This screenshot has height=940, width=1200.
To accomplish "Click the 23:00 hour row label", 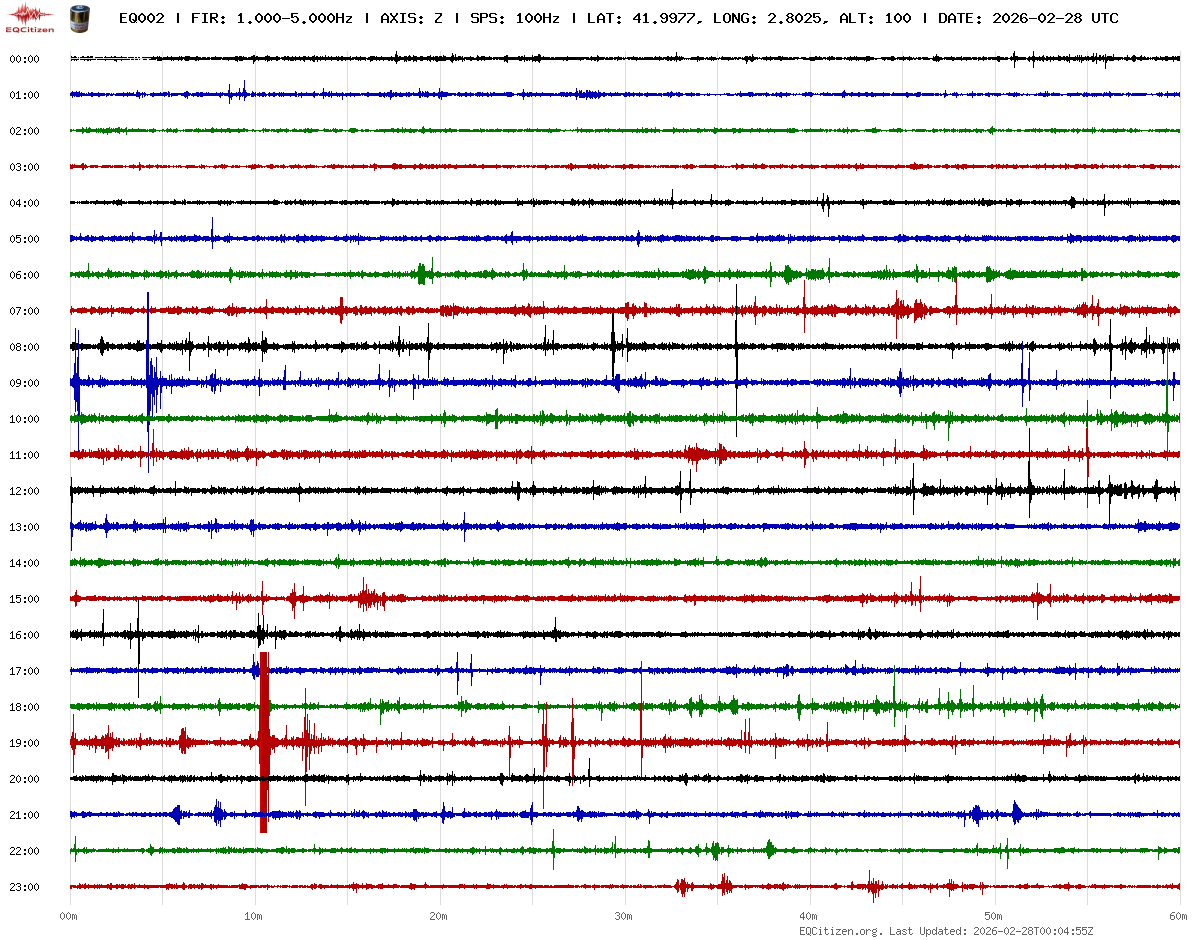I will pyautogui.click(x=24, y=887).
